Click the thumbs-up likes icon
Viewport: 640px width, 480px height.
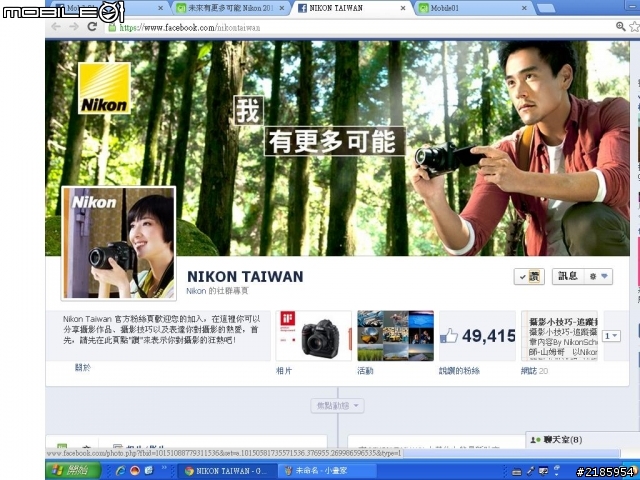449,336
